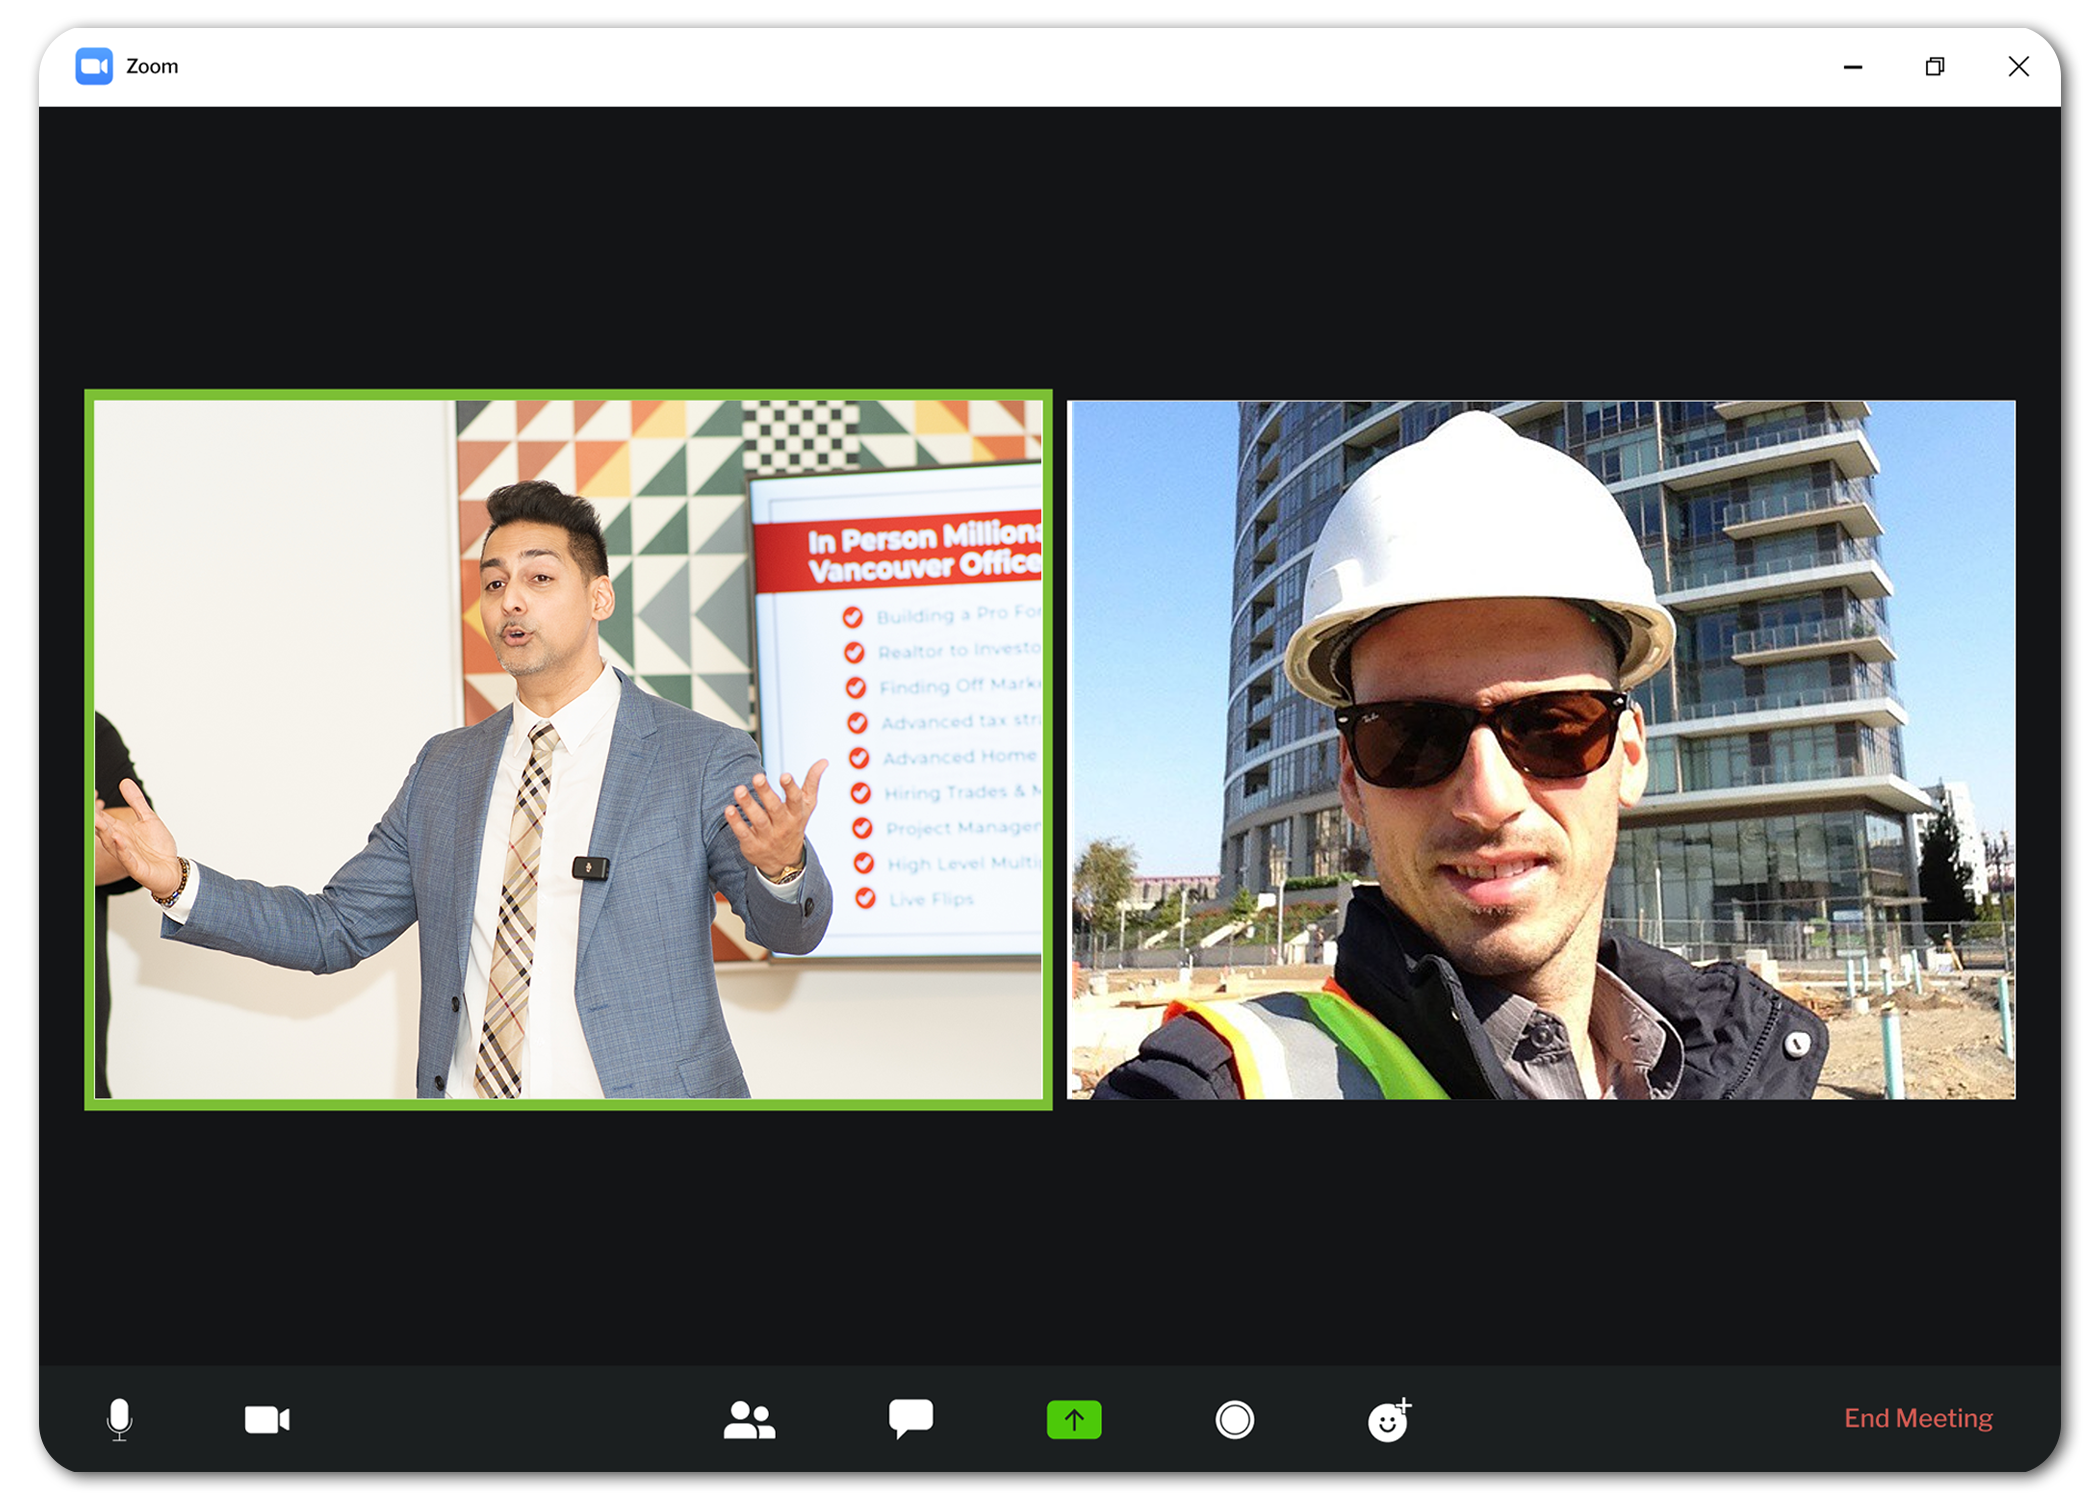Restore down the Zoom window
Screen dimensions: 2100x1500
1935,67
